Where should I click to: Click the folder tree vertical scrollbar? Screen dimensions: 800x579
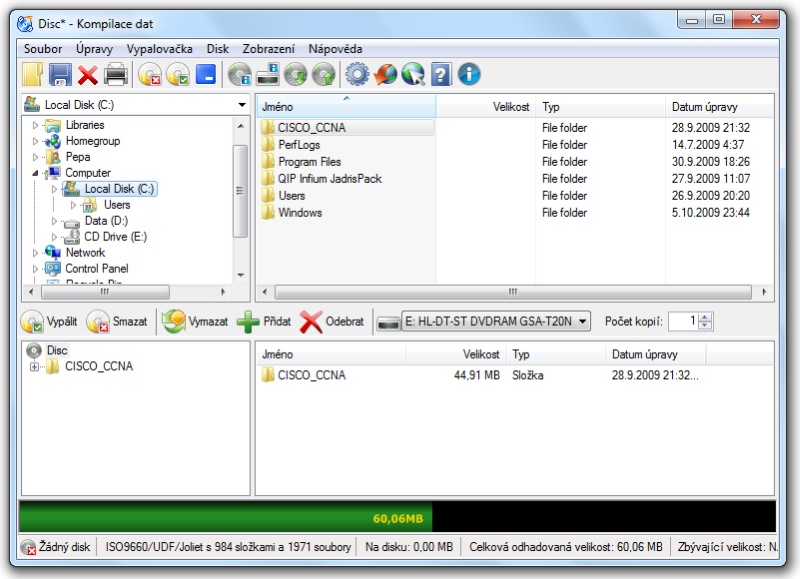(240, 191)
